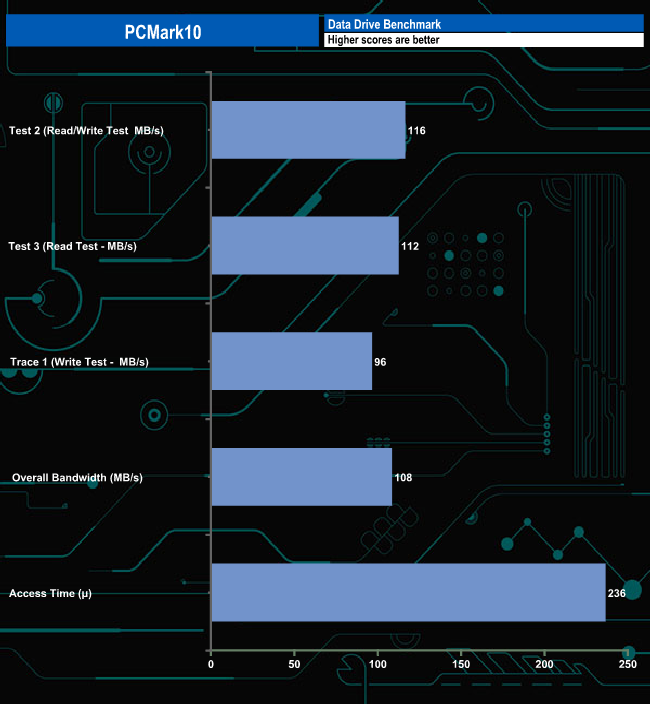
Task: Click the 'Higher scores are better' note
Action: click(383, 40)
